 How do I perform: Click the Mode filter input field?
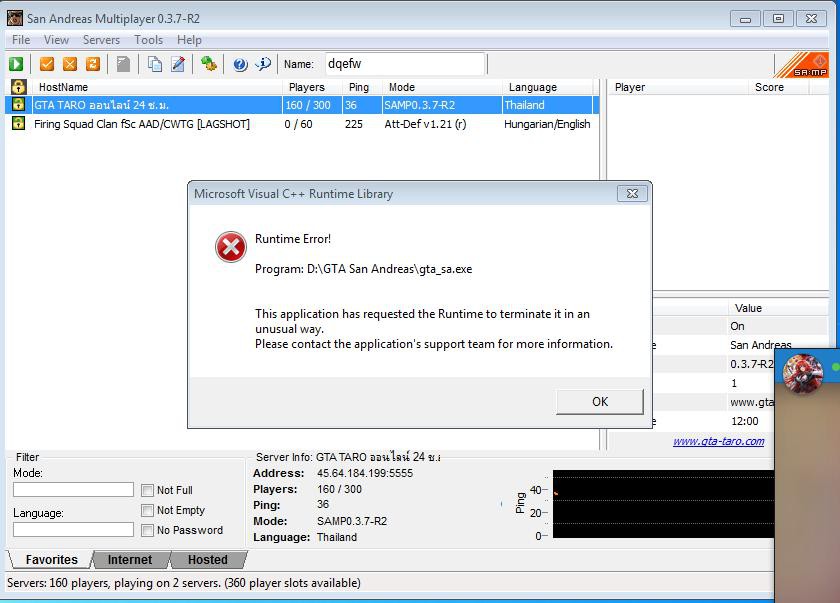click(73, 489)
